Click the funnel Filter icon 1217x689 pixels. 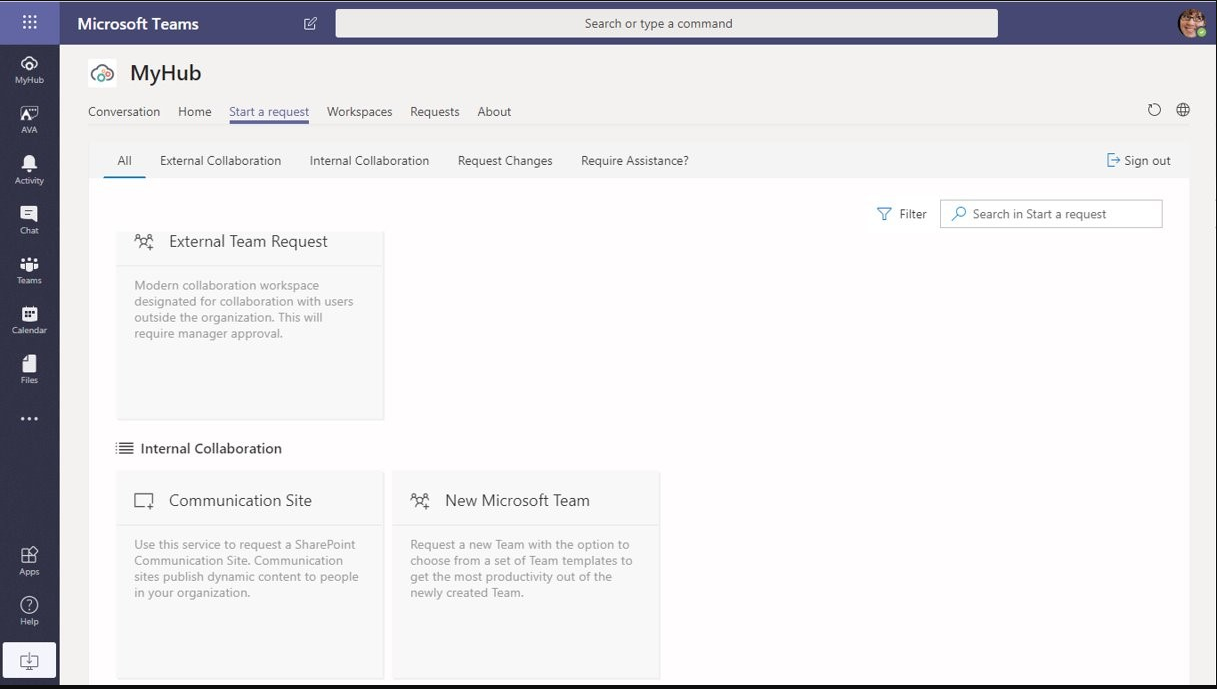click(x=884, y=214)
